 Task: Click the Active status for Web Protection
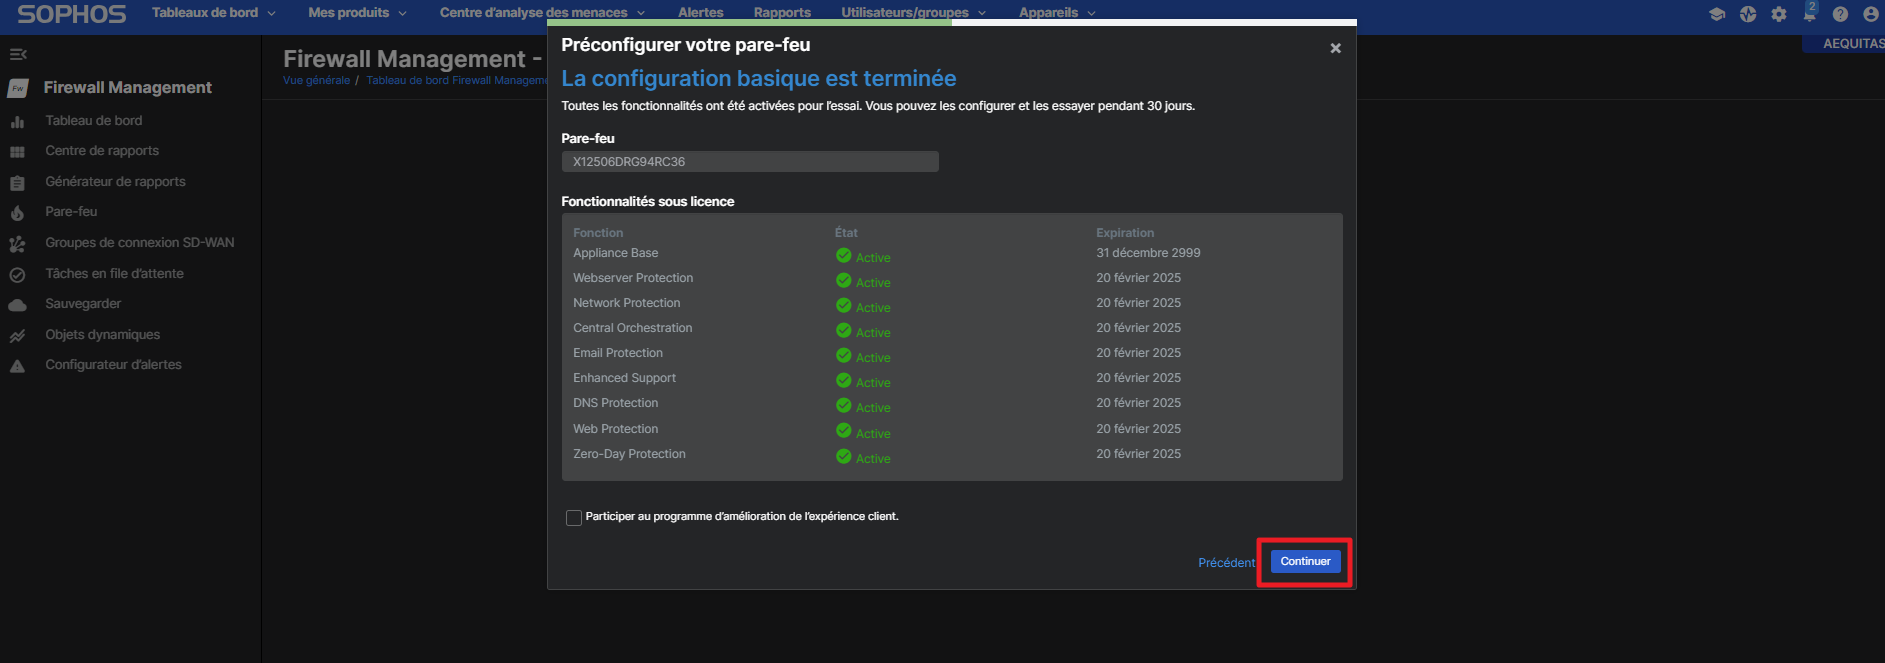(x=873, y=434)
